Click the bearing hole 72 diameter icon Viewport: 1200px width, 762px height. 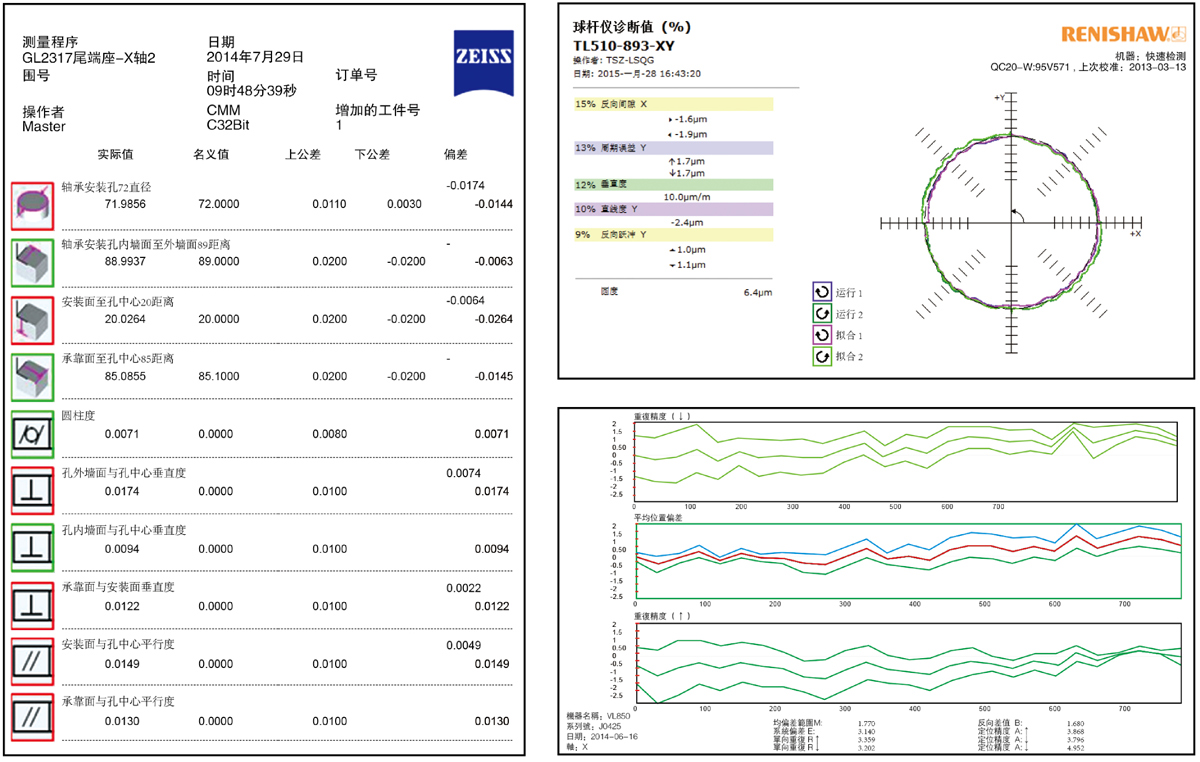click(30, 204)
